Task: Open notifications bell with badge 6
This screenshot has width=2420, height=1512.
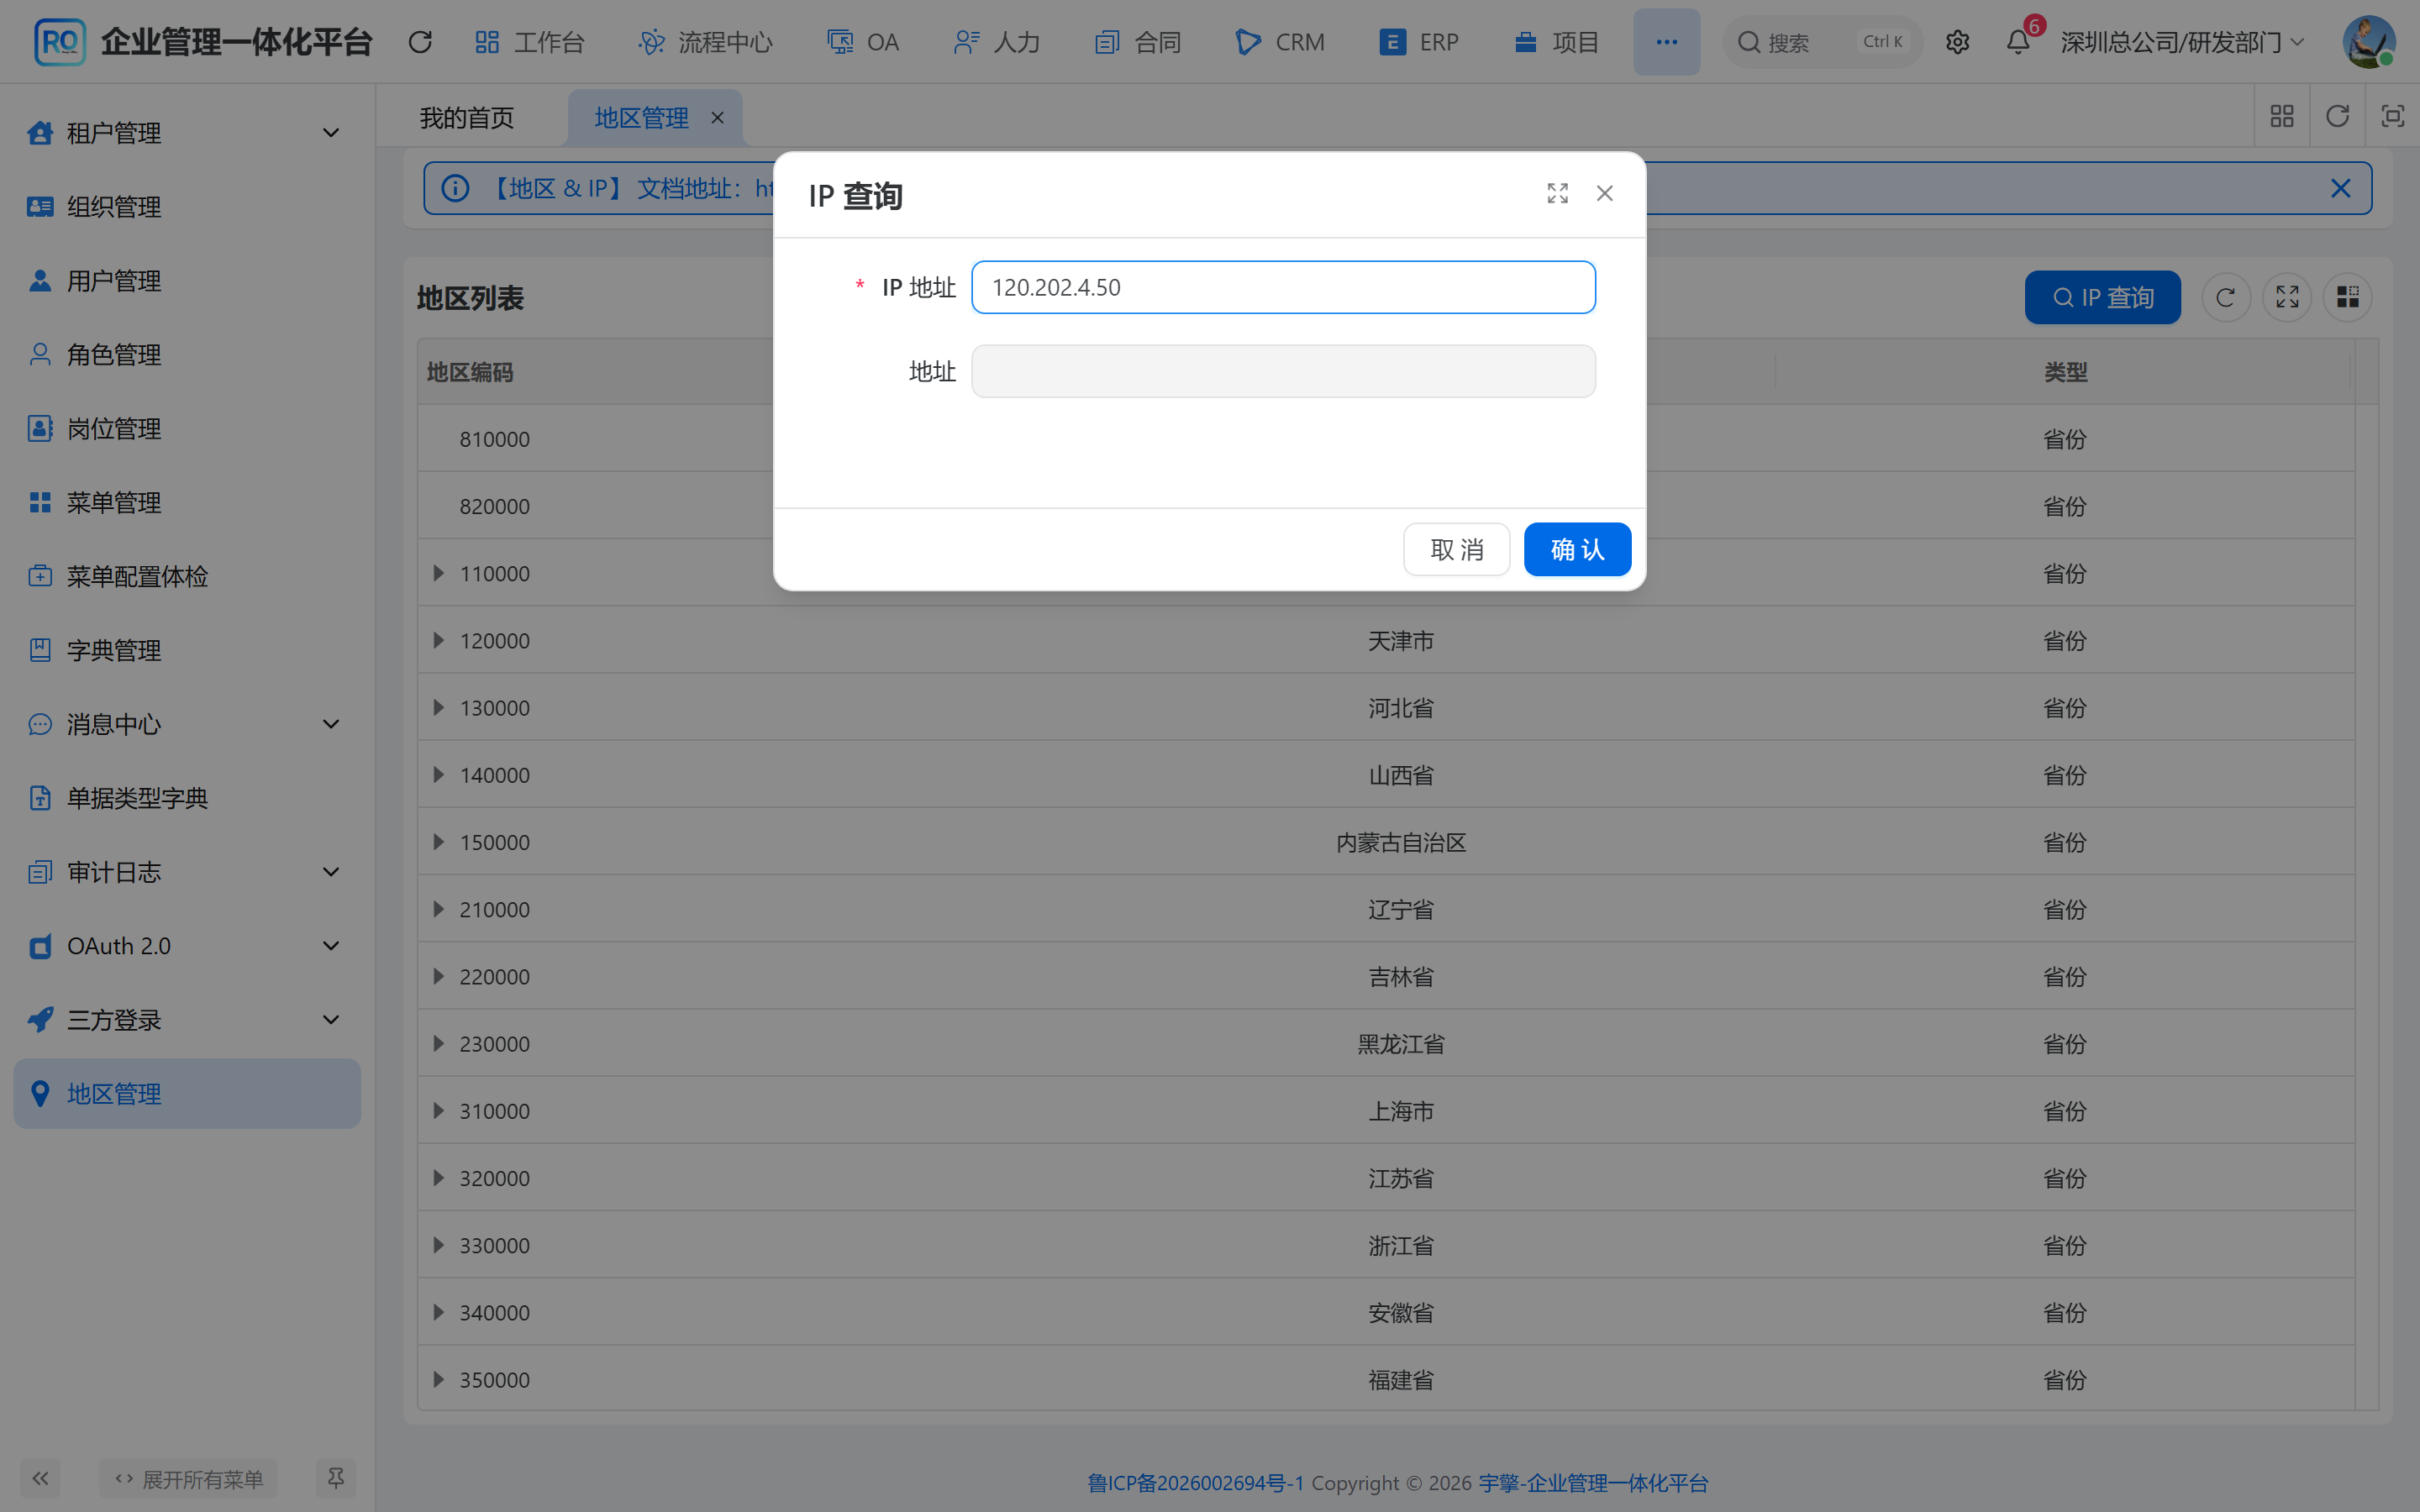Action: [2019, 42]
